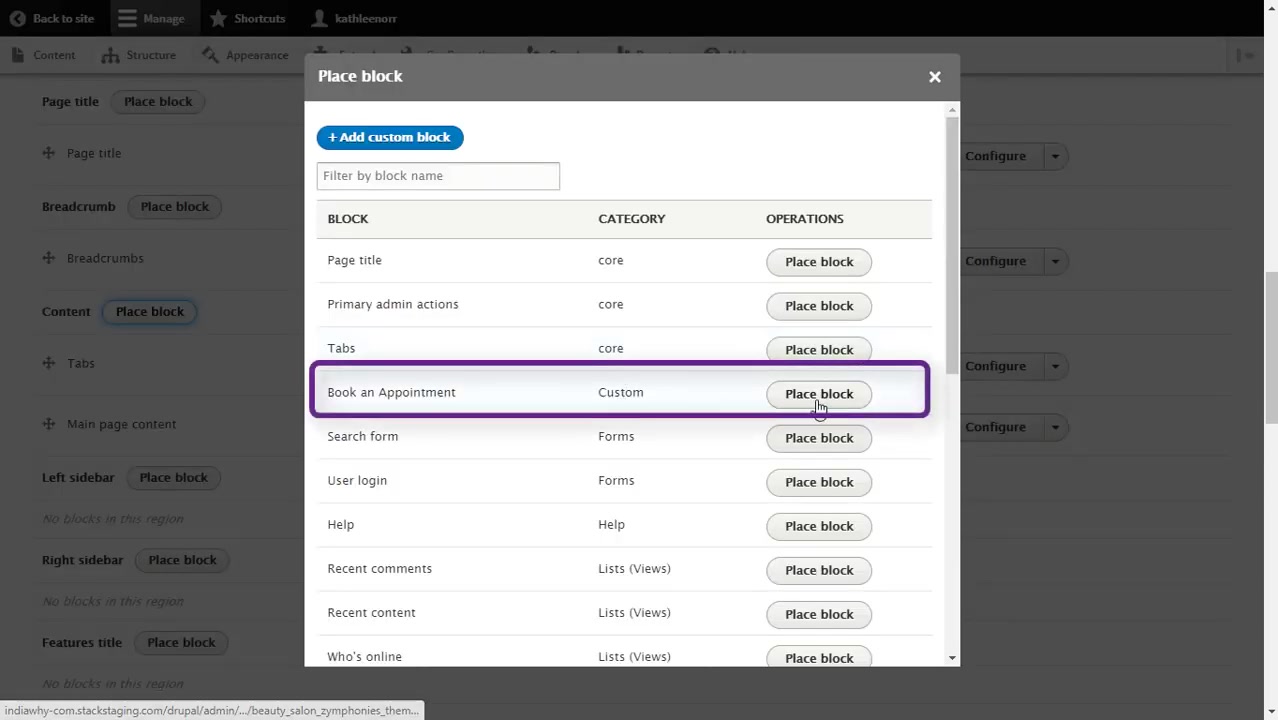Expand dropdown arrow next to Tabs Configure

(x=1054, y=366)
